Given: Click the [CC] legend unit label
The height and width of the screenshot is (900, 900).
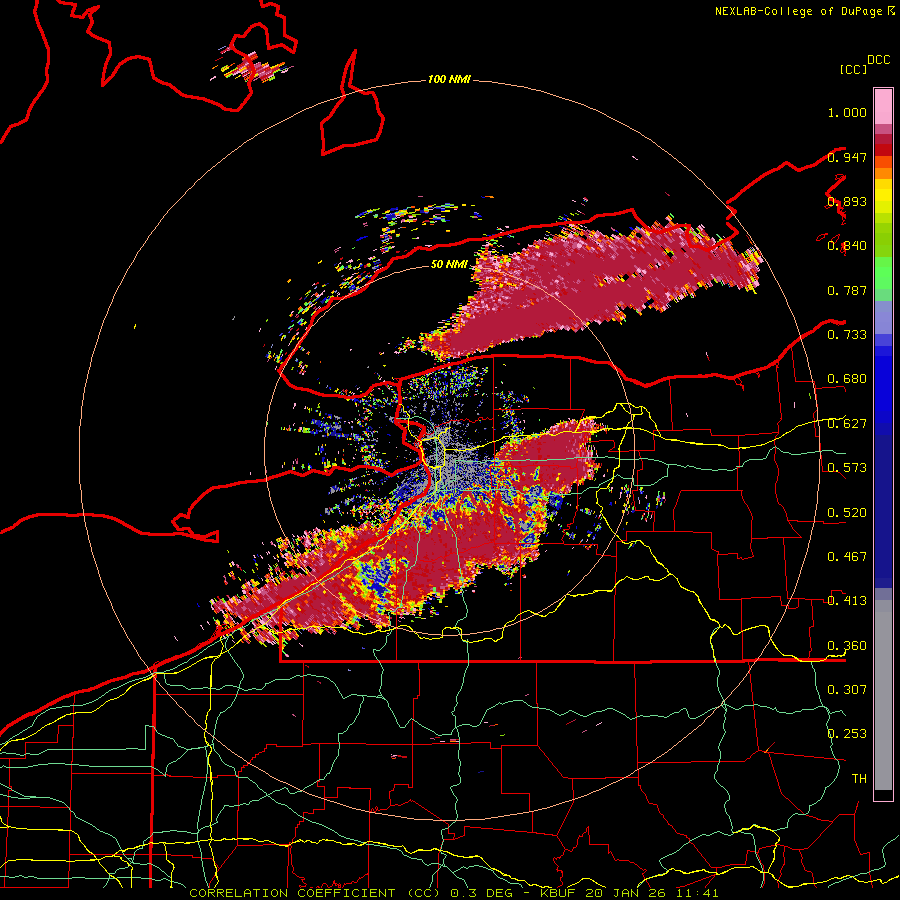Looking at the screenshot, I should click(854, 69).
